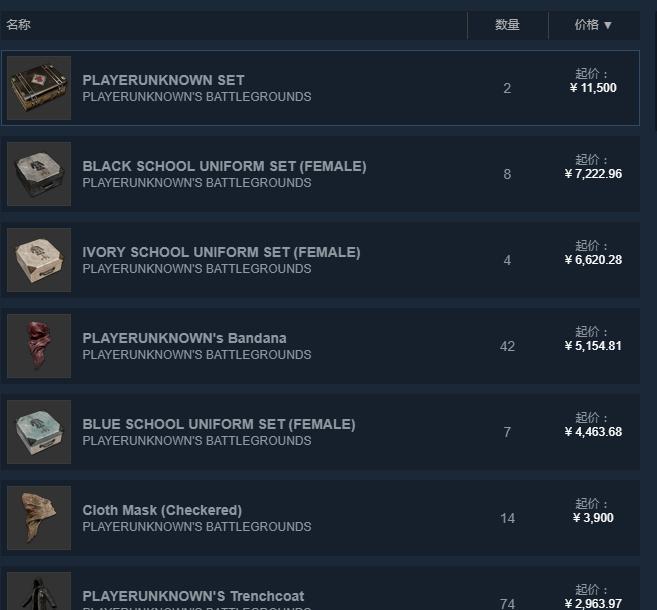Sort listings by 价格 column header
Viewport: 657px width, 610px height.
593,25
